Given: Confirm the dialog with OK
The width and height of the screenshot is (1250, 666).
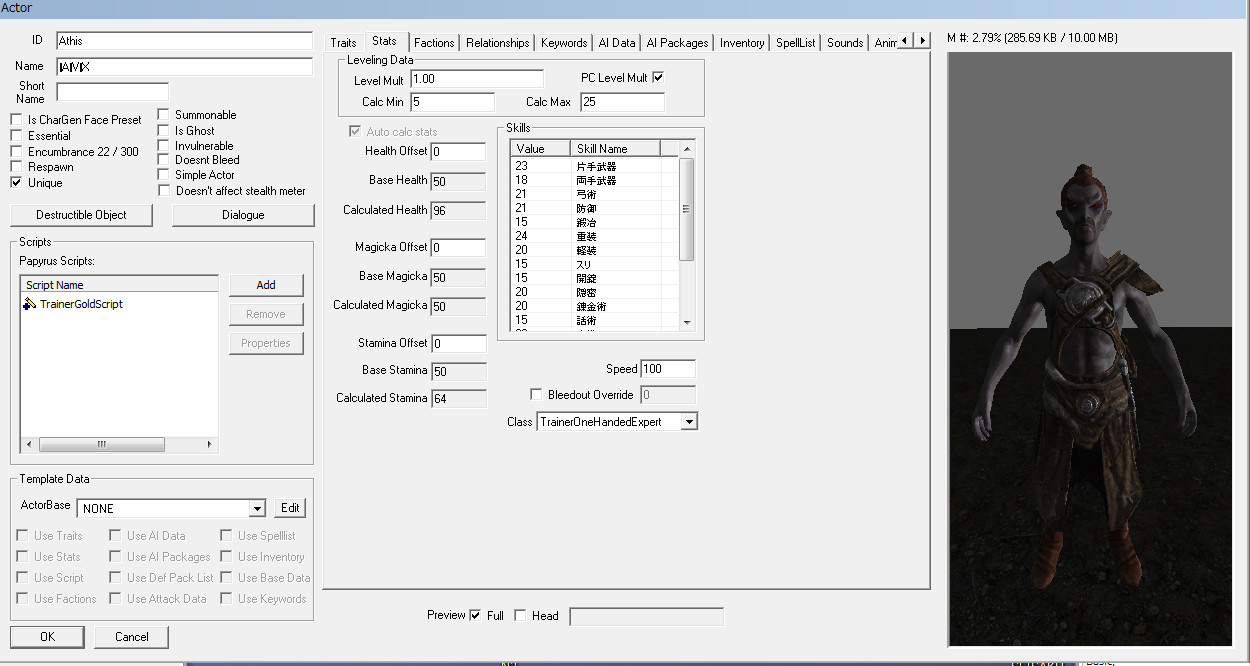Looking at the screenshot, I should pos(48,637).
